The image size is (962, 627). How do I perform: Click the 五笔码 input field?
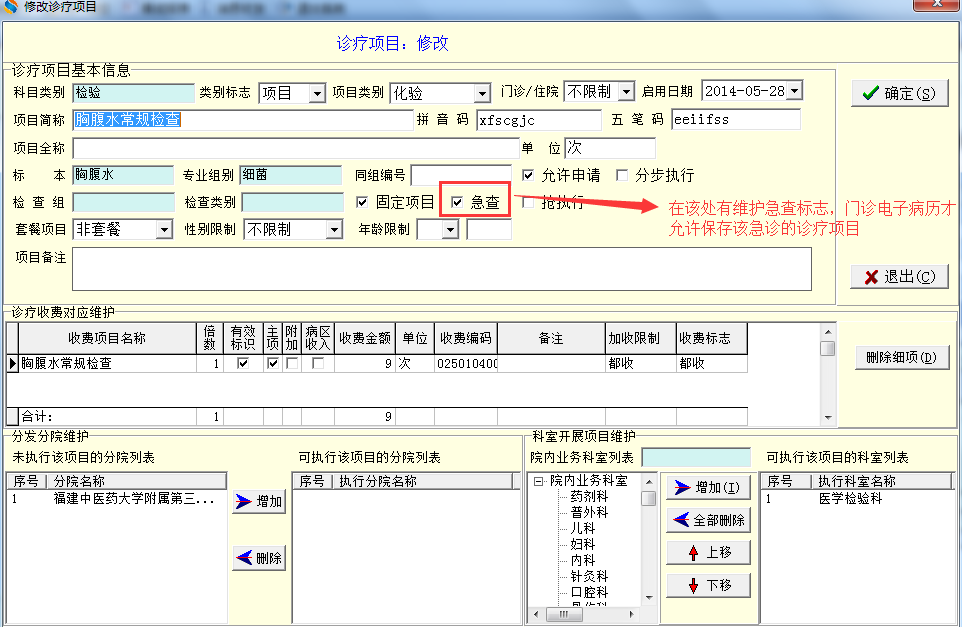[x=736, y=120]
